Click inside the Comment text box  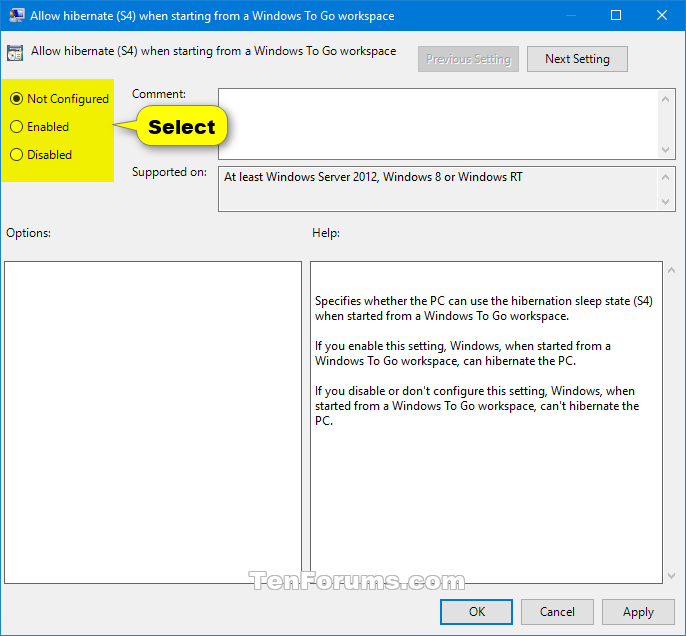pyautogui.click(x=438, y=124)
